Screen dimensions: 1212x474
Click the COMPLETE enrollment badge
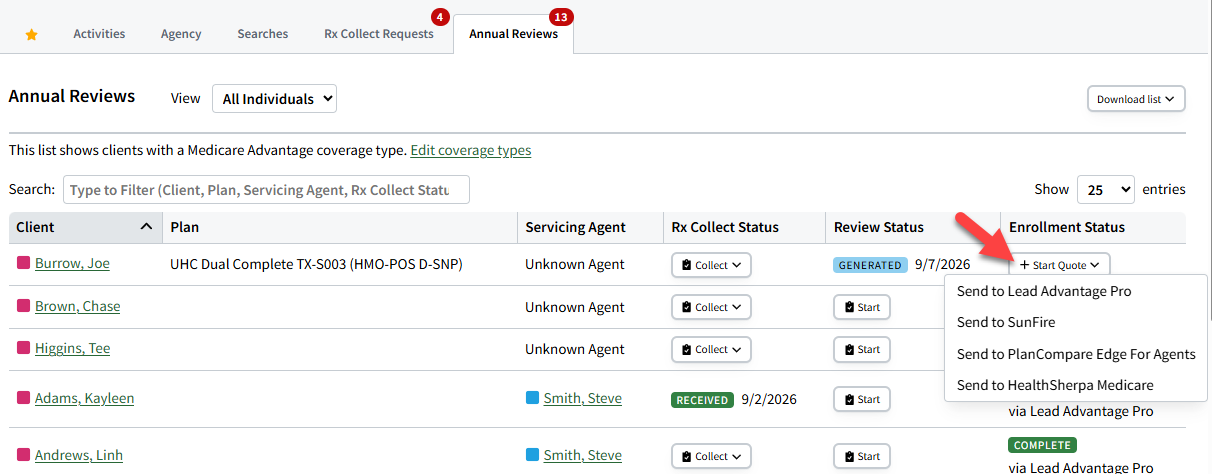1042,445
